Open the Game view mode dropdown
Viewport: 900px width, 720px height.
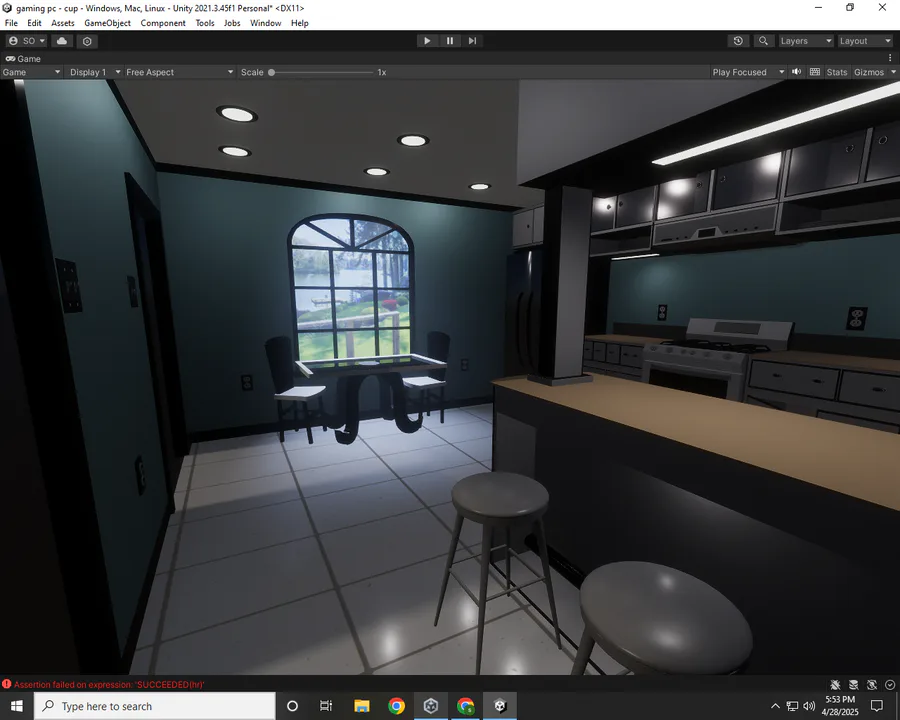click(x=31, y=72)
